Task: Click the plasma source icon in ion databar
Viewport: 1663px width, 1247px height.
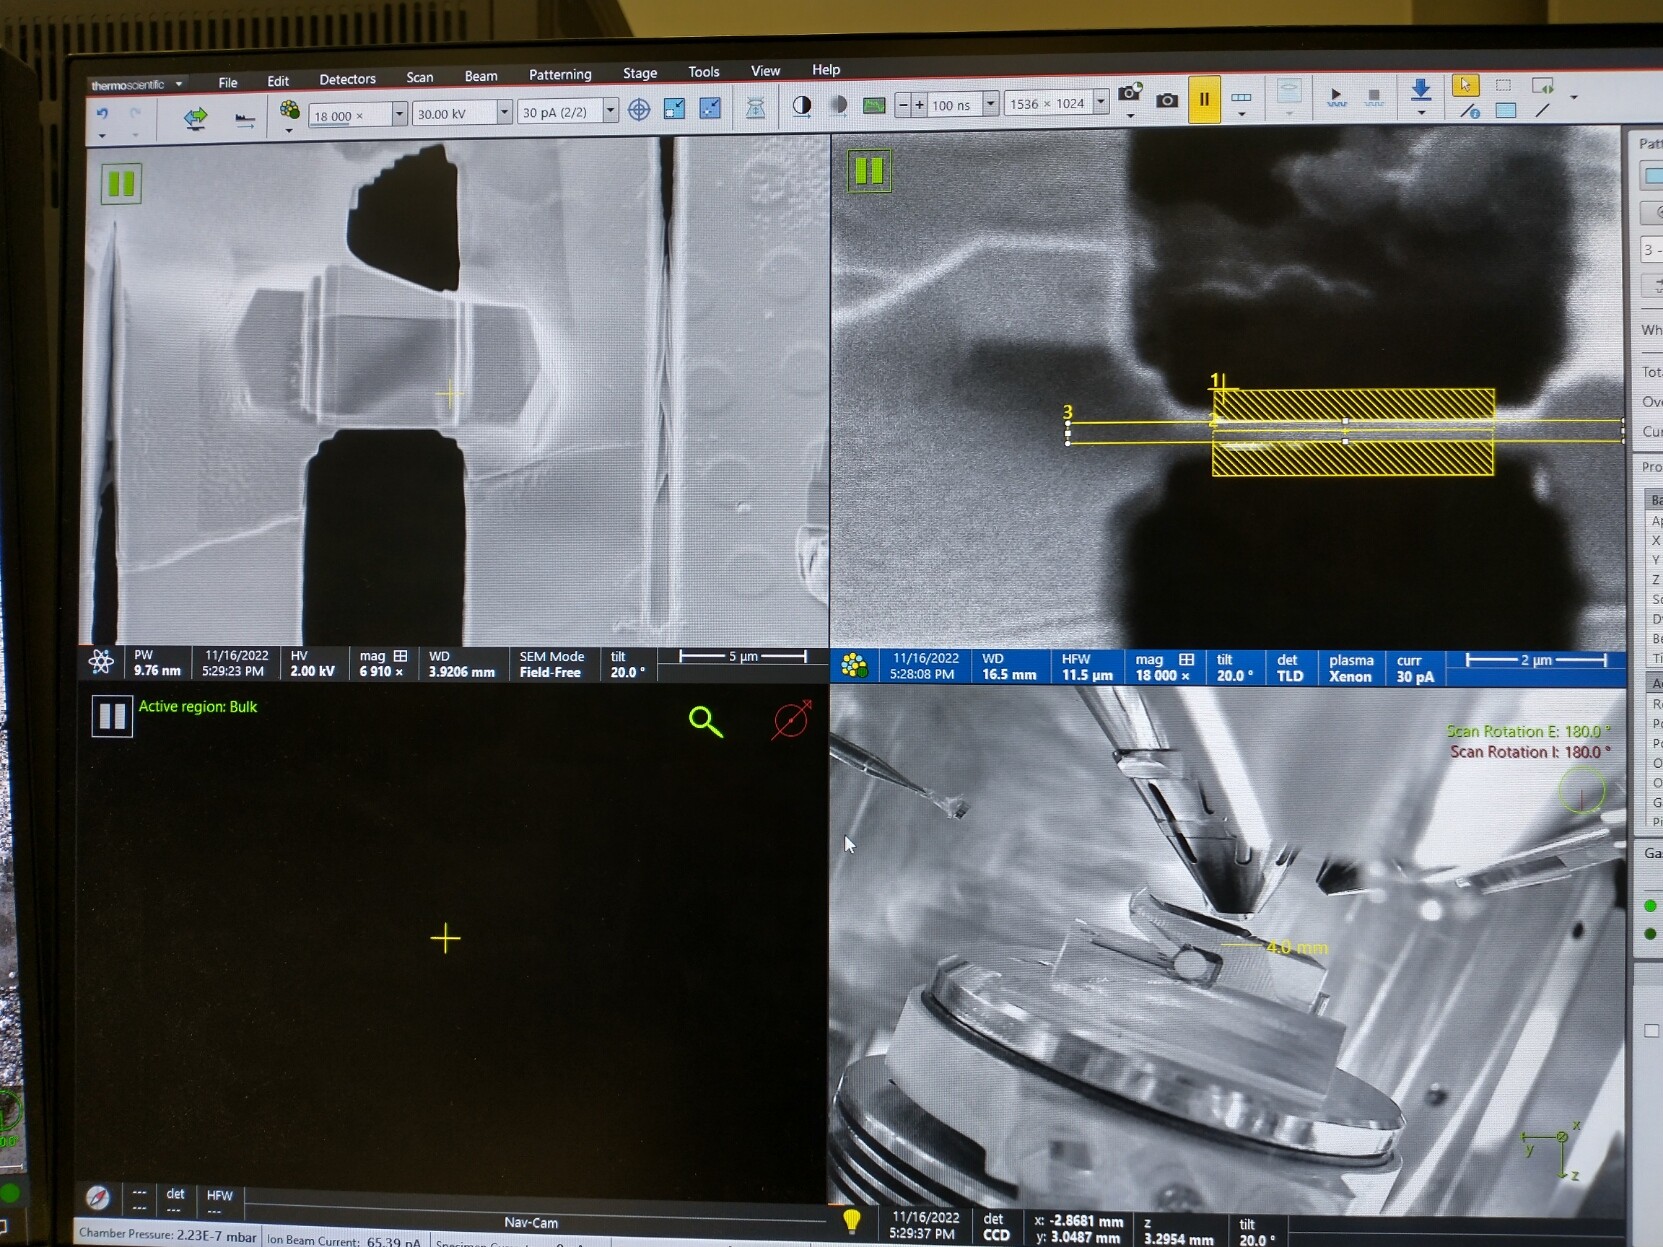Action: click(x=853, y=666)
